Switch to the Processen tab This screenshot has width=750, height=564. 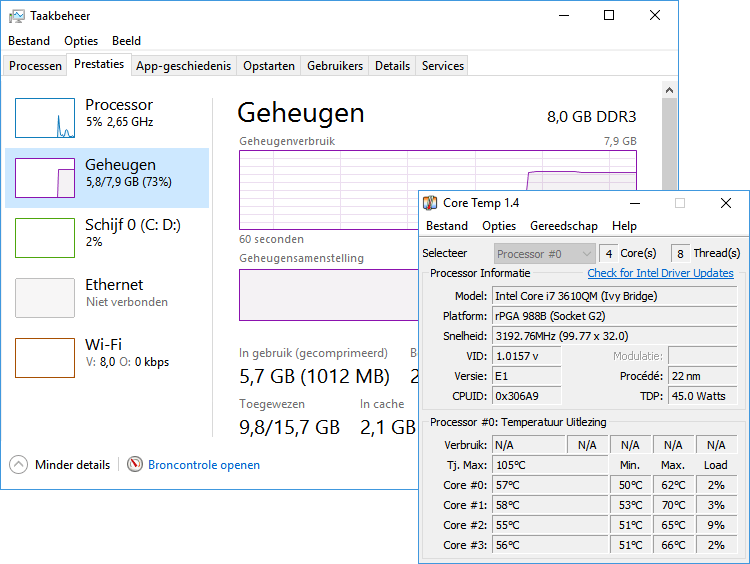35,66
